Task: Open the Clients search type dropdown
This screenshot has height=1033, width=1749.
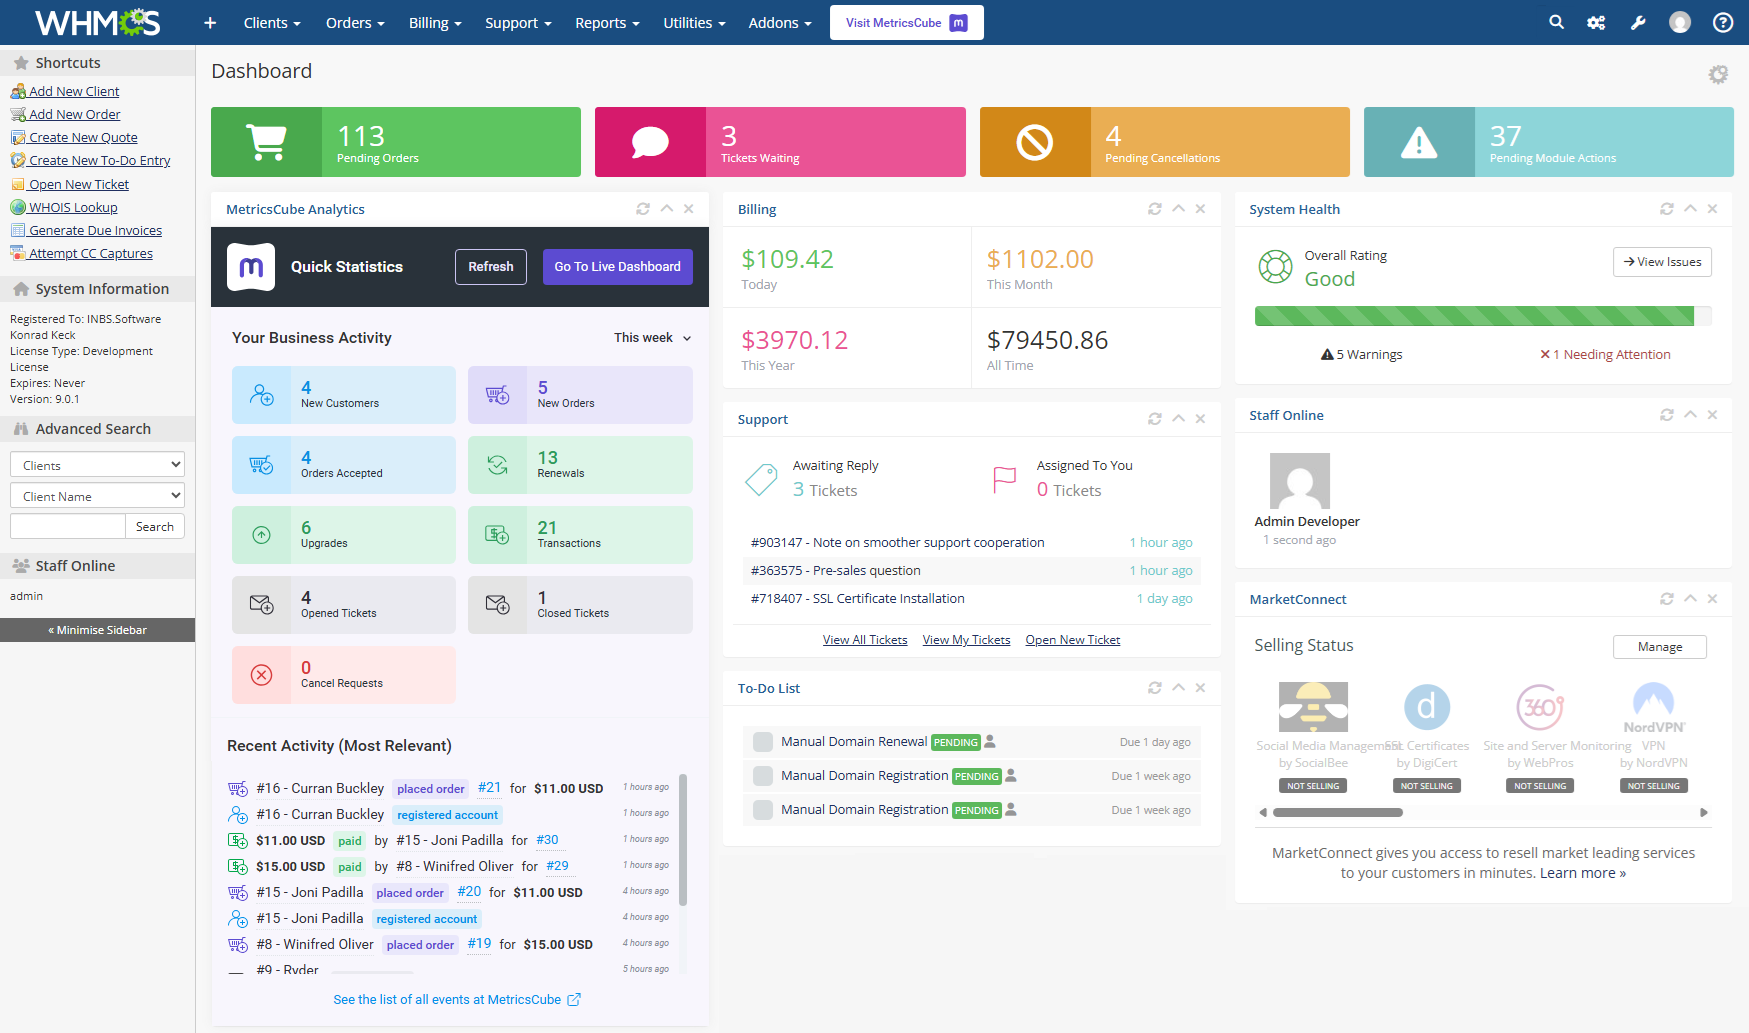Action: click(x=96, y=464)
